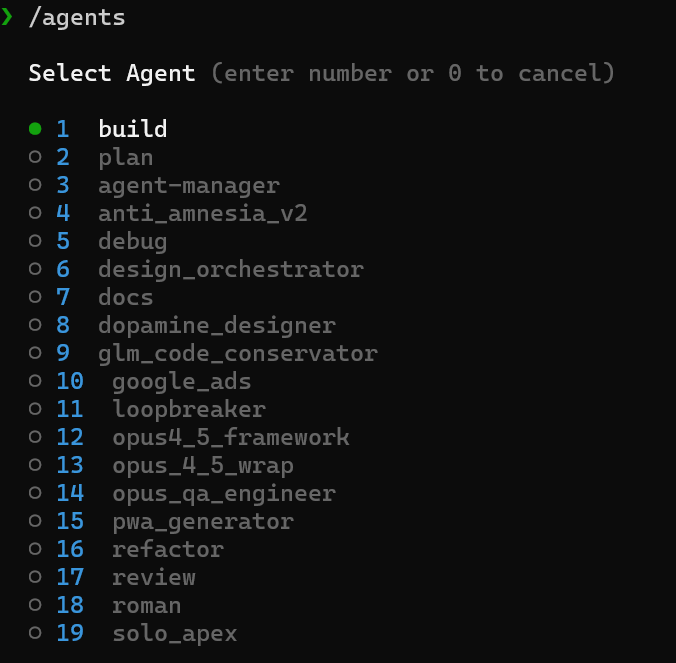
Task: Select the pwa_generator agent
Action: point(202,521)
